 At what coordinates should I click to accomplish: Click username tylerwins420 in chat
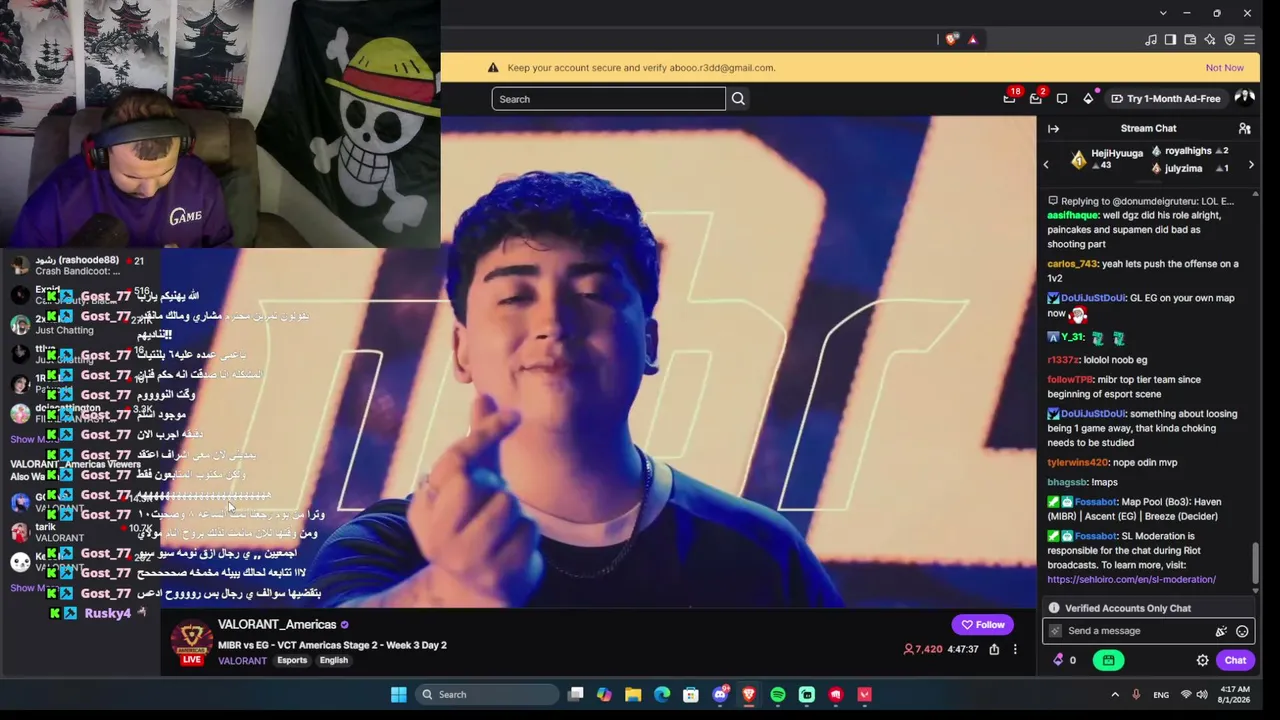[x=1078, y=463]
